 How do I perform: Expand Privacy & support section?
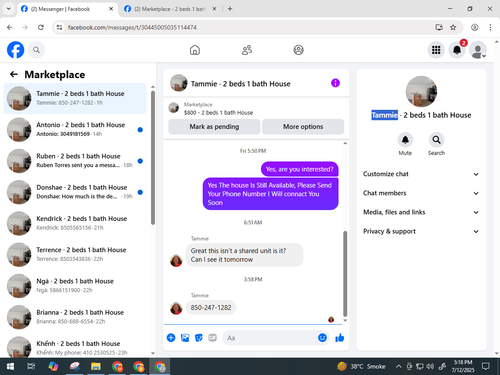[421, 231]
